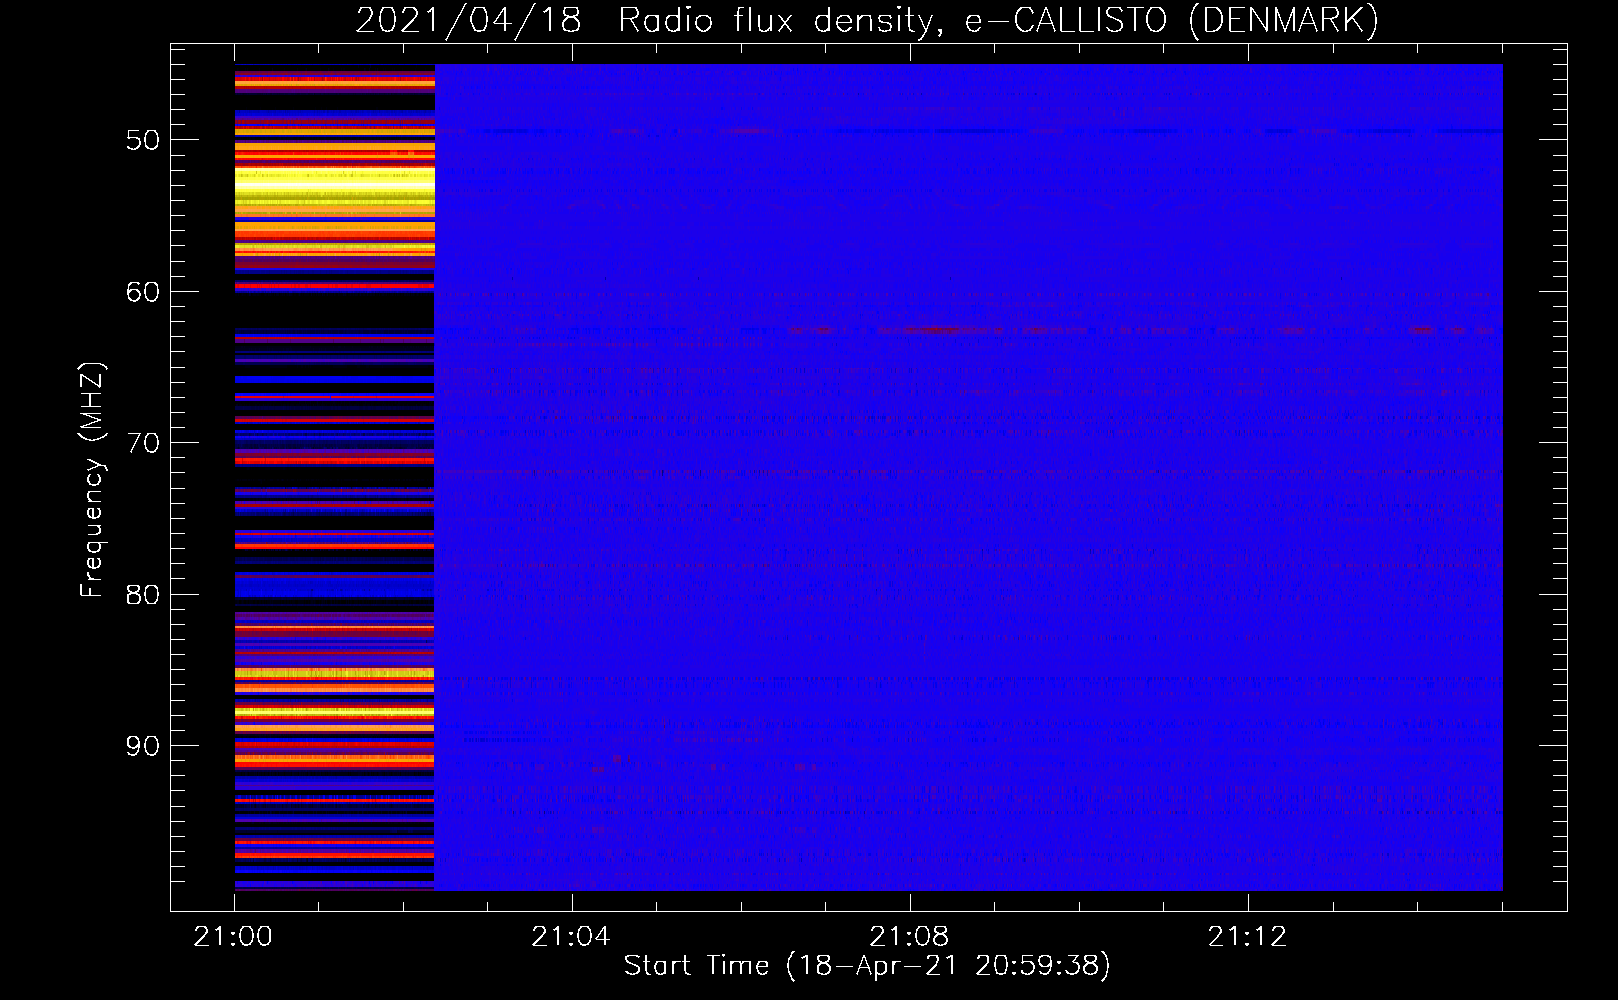Click the 'Frequency (MHZ)' axis label
Screen dimensions: 1618x1000
tap(91, 480)
